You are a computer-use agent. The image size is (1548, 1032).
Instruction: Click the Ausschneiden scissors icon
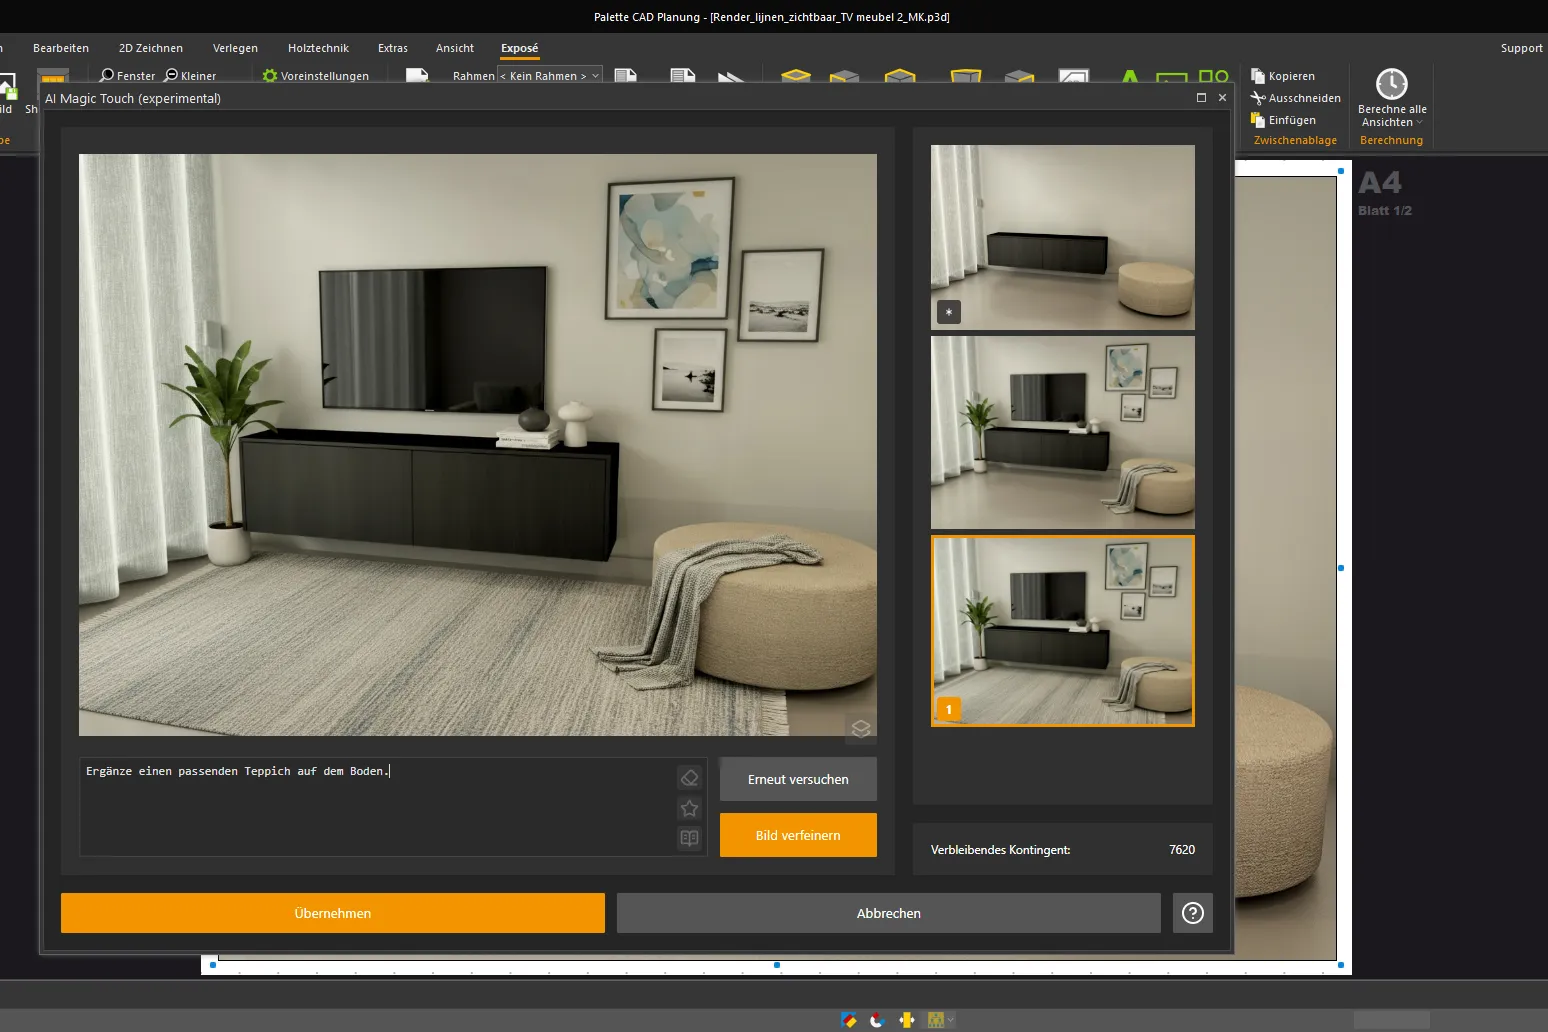point(1258,98)
